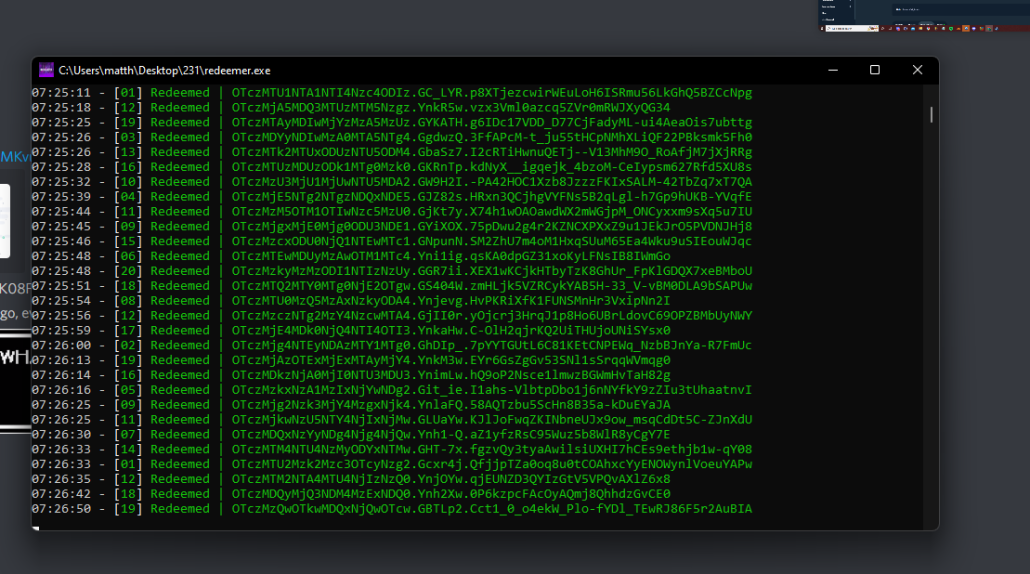This screenshot has height=574, width=1030.
Task: Click the token starting OTczMzkyMzMzODI1NTIzNzUy
Action: (491, 271)
